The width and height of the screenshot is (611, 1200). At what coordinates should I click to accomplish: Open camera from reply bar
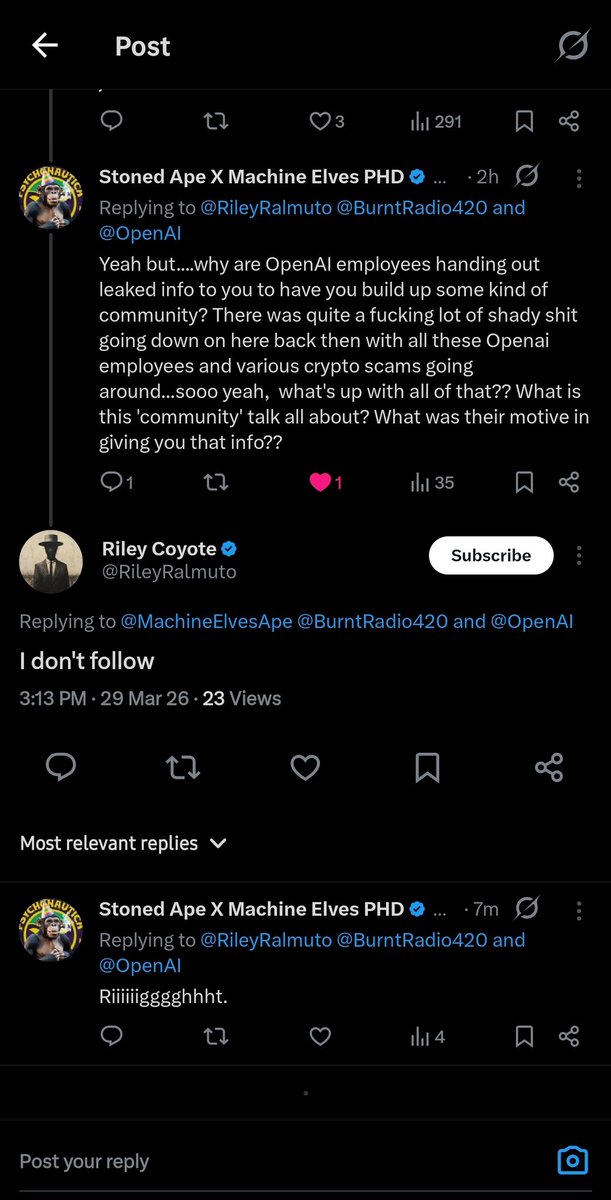coord(572,1160)
